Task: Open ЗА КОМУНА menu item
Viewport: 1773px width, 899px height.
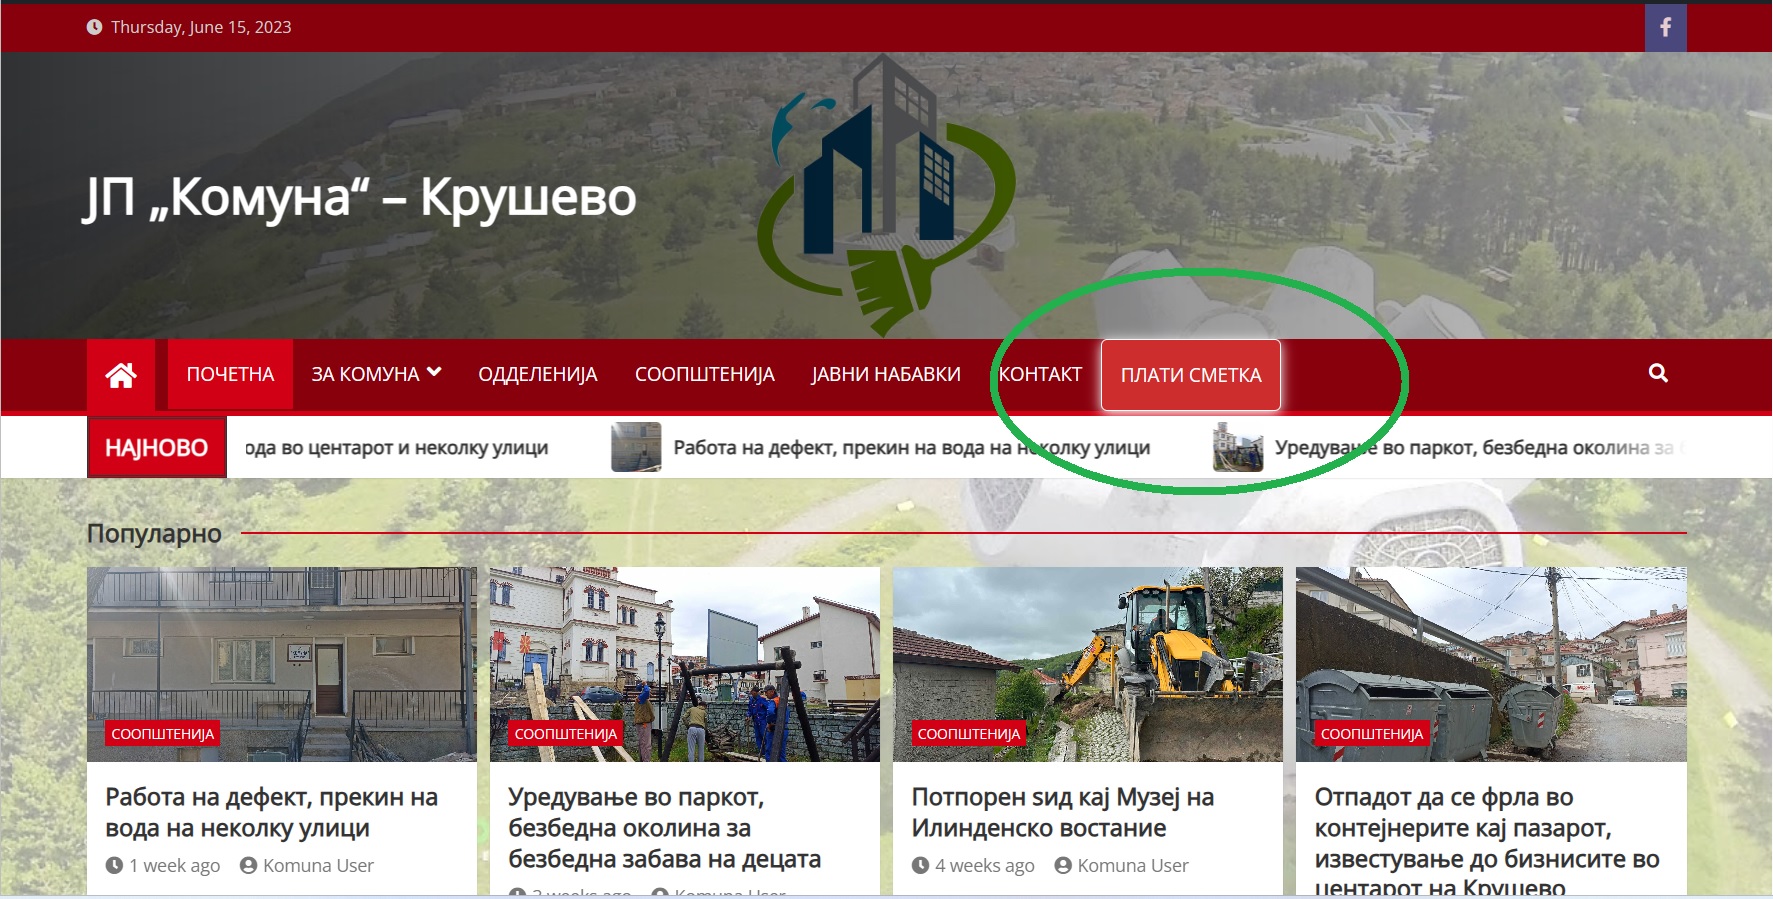Action: point(365,374)
